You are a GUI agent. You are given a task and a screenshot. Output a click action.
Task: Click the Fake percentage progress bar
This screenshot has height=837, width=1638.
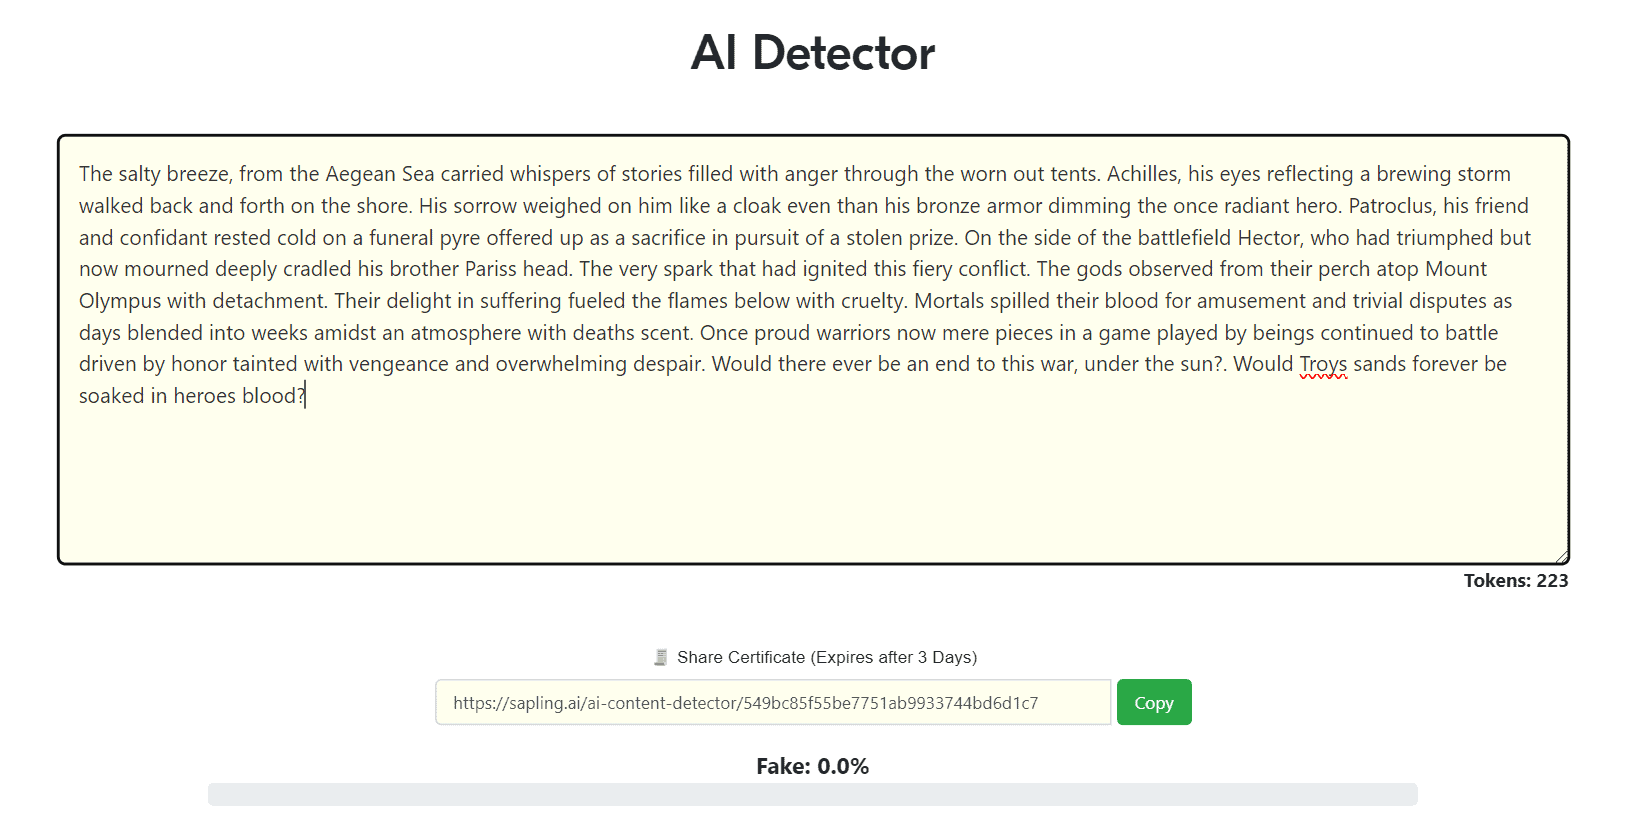[812, 794]
